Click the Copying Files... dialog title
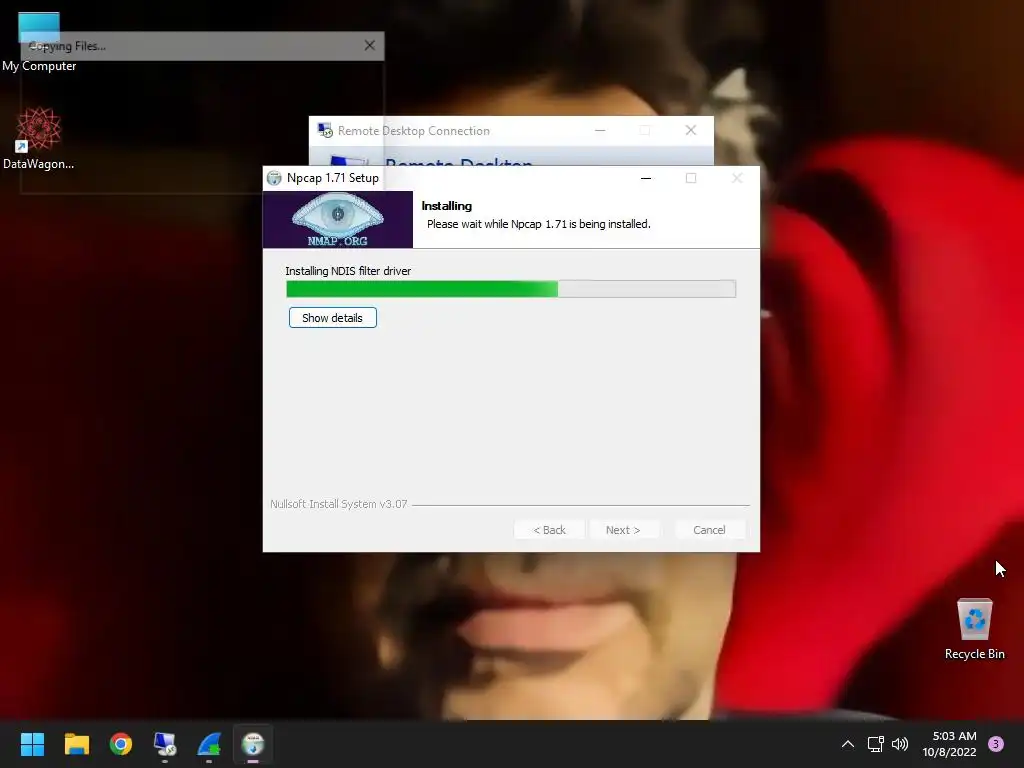 [67, 46]
